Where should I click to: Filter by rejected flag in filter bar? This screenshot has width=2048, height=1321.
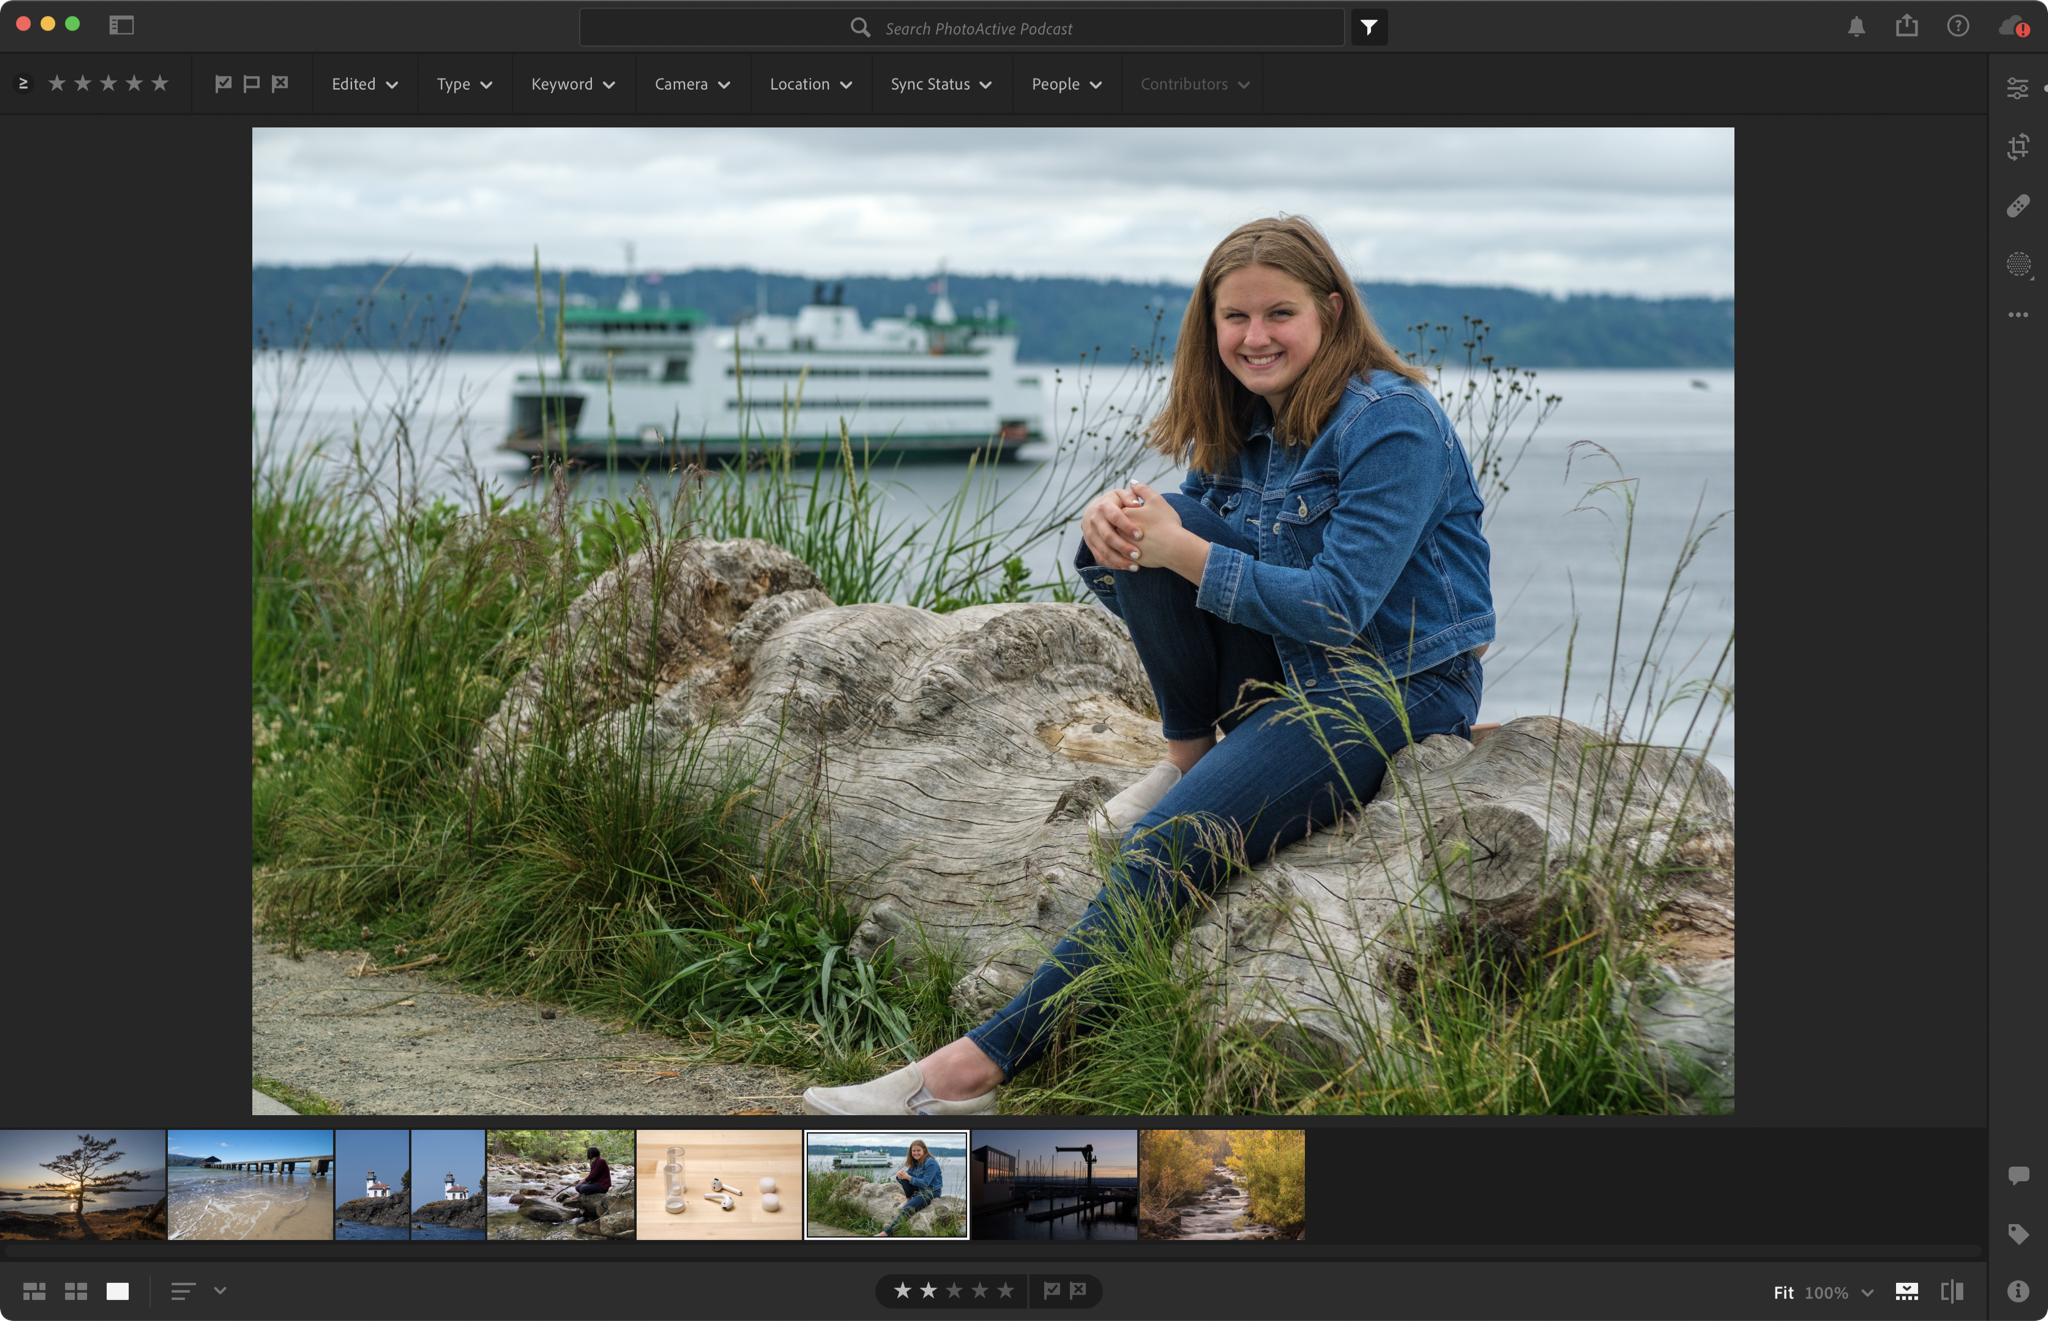click(280, 84)
